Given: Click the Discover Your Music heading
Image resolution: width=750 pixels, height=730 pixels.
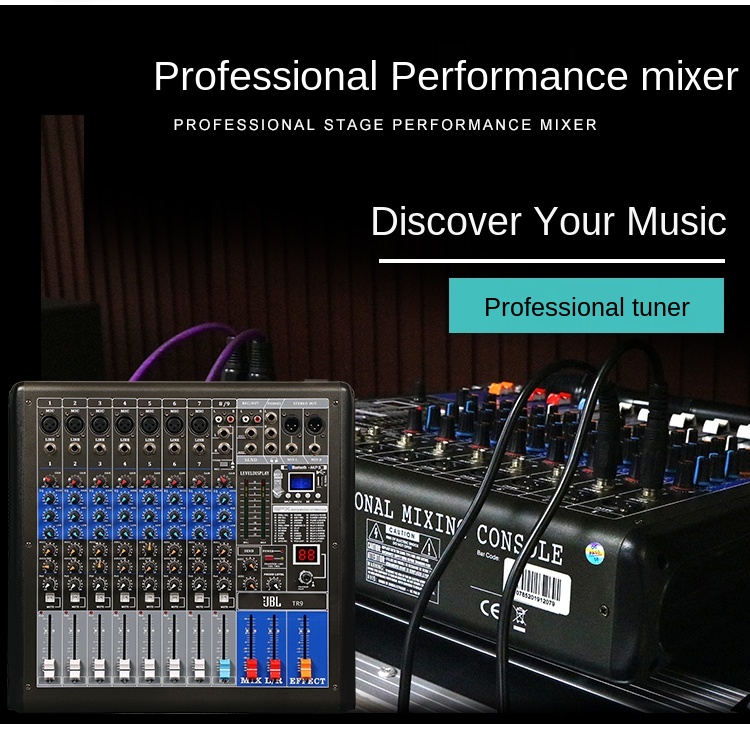Looking at the screenshot, I should pos(548,221).
